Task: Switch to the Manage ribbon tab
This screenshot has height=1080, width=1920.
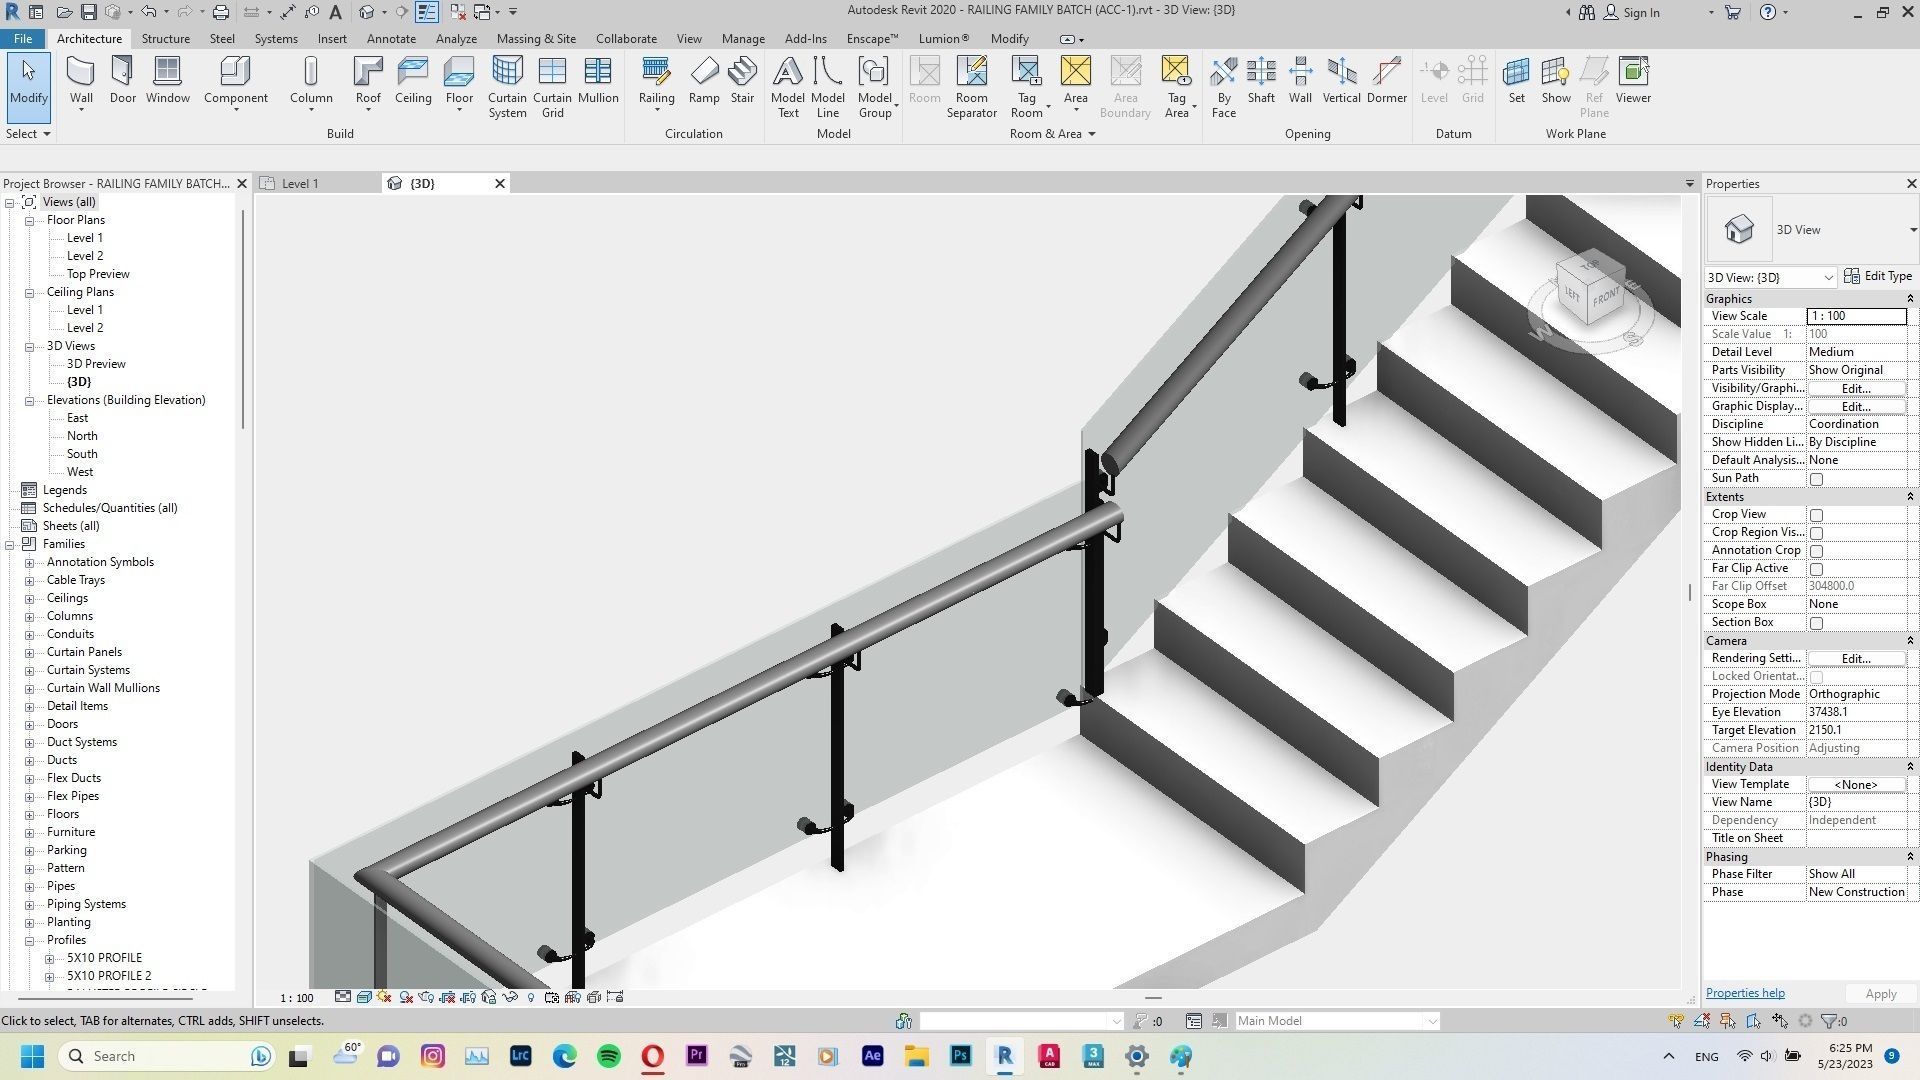Action: pyautogui.click(x=742, y=38)
